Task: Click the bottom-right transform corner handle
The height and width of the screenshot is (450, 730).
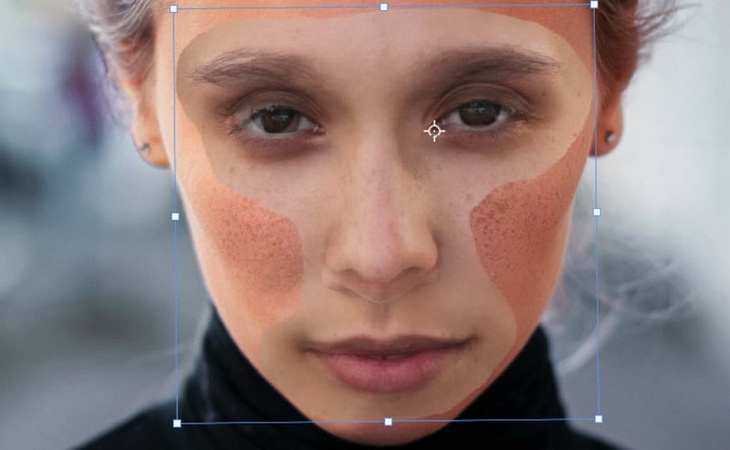Action: click(599, 419)
